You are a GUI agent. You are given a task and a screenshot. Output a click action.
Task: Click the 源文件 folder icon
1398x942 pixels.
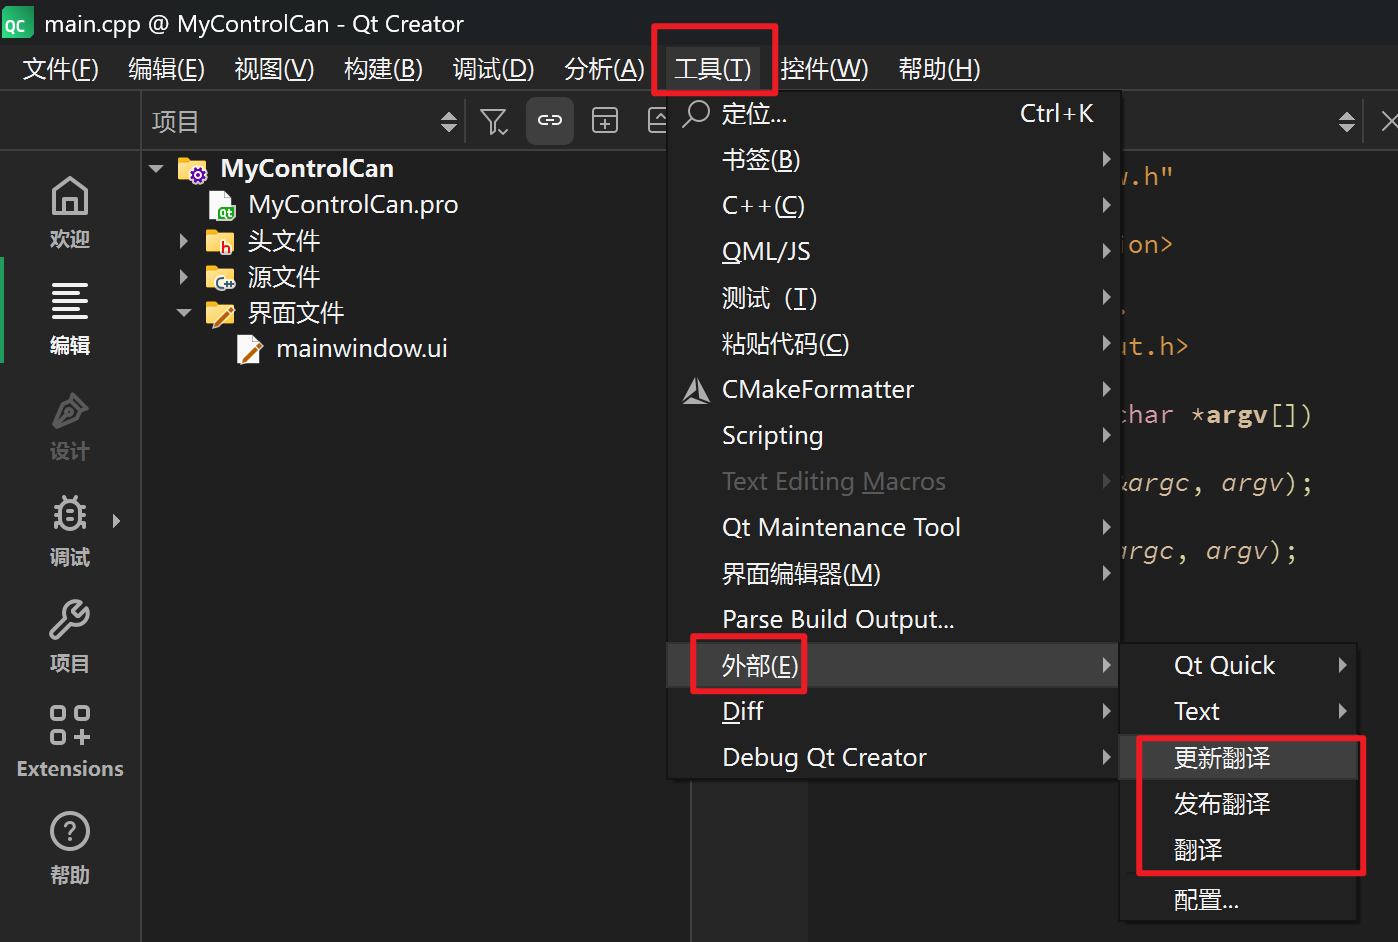pos(220,277)
